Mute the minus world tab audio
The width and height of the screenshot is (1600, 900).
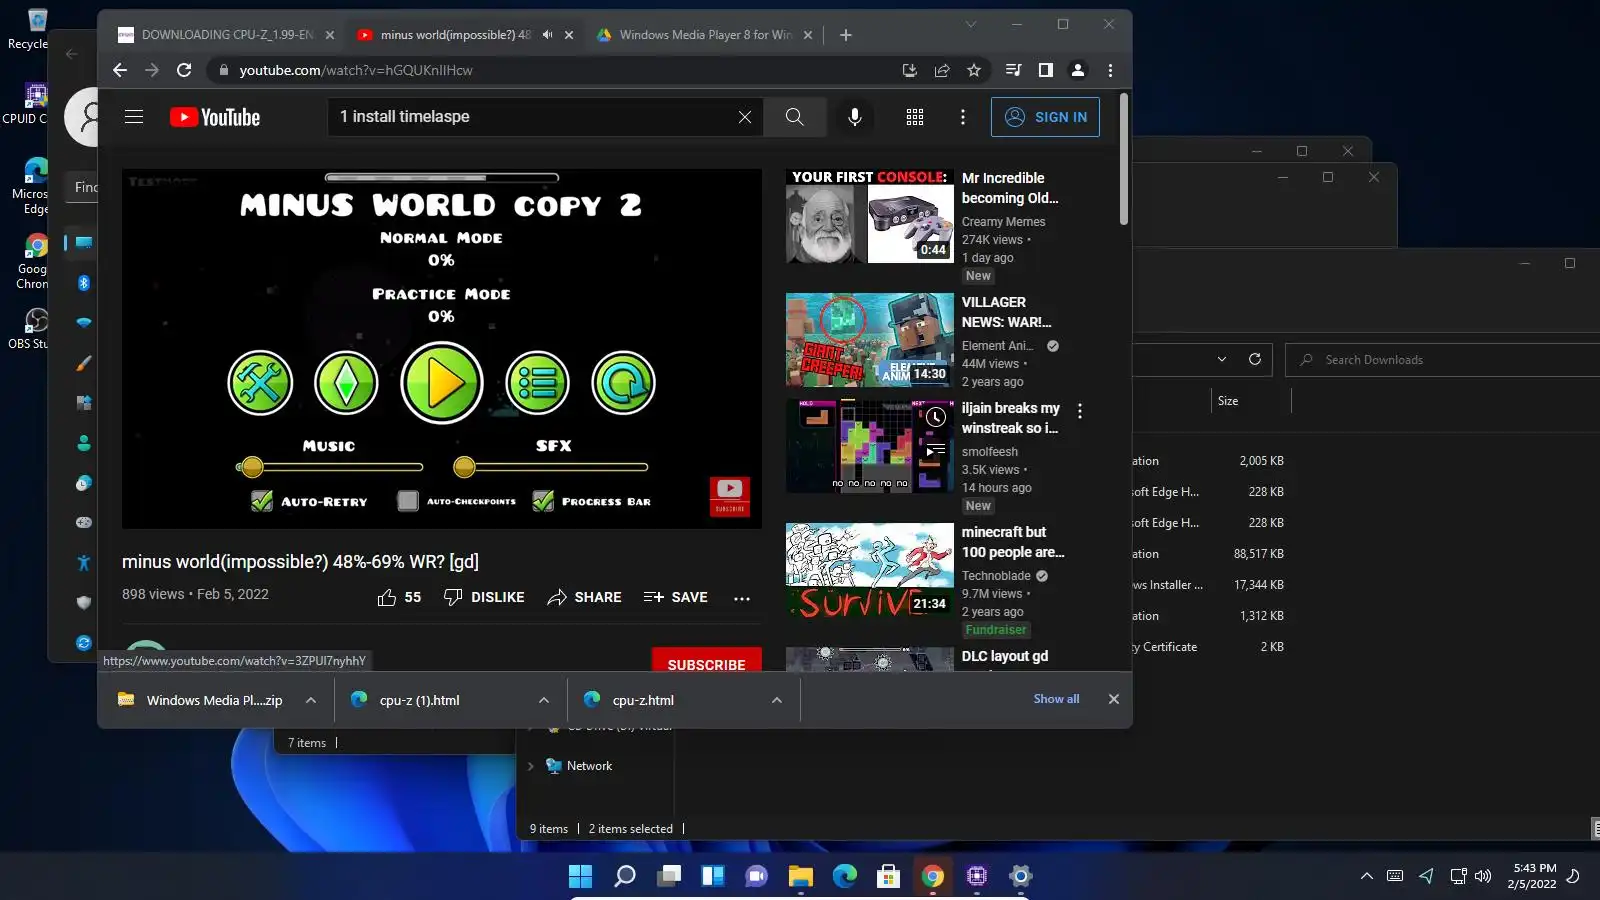coord(548,35)
